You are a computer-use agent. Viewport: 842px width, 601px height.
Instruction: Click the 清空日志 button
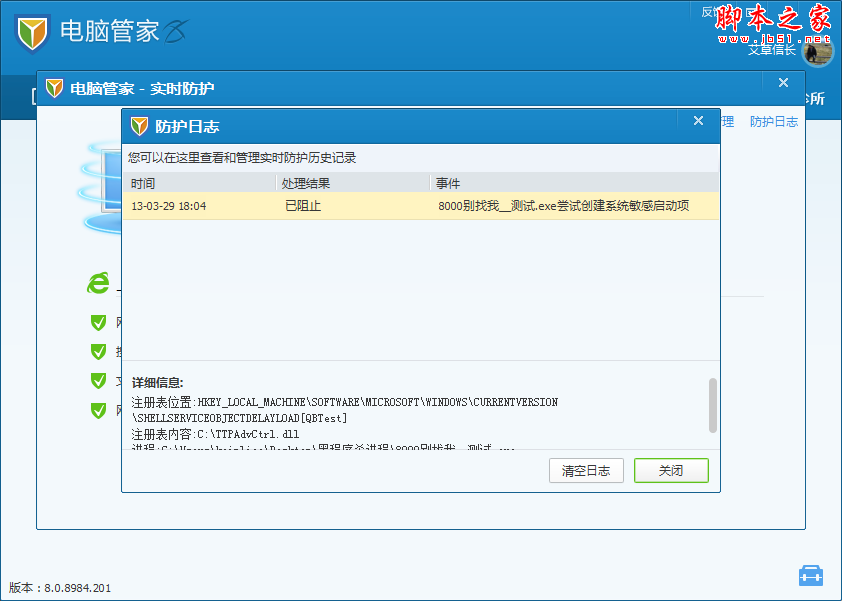[586, 470]
